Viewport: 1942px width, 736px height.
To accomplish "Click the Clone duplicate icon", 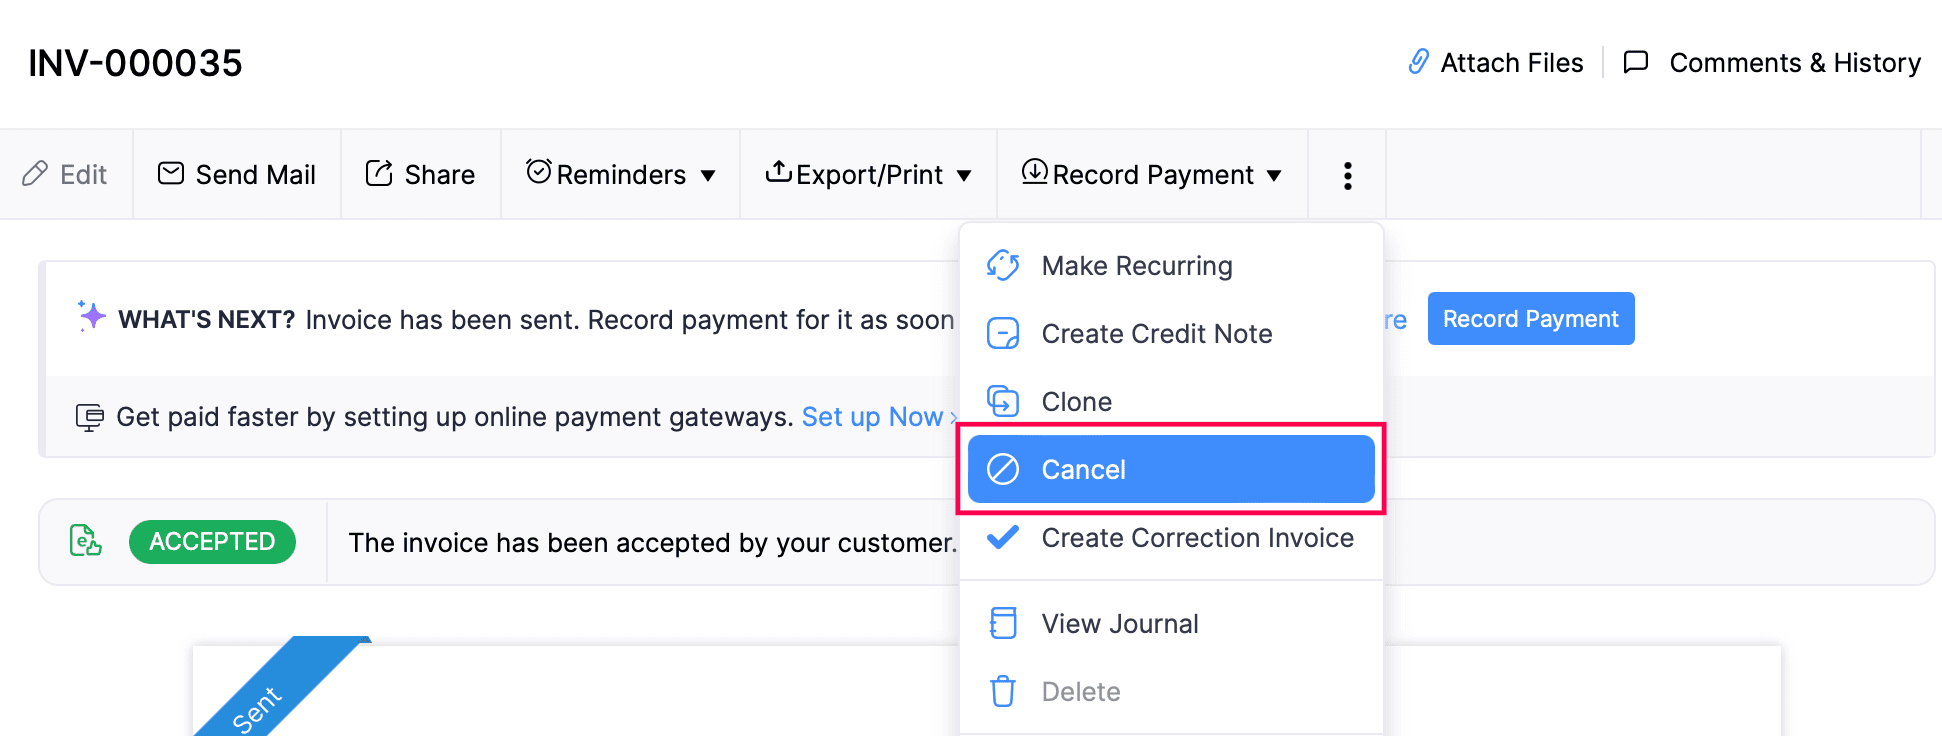I will 1002,401.
